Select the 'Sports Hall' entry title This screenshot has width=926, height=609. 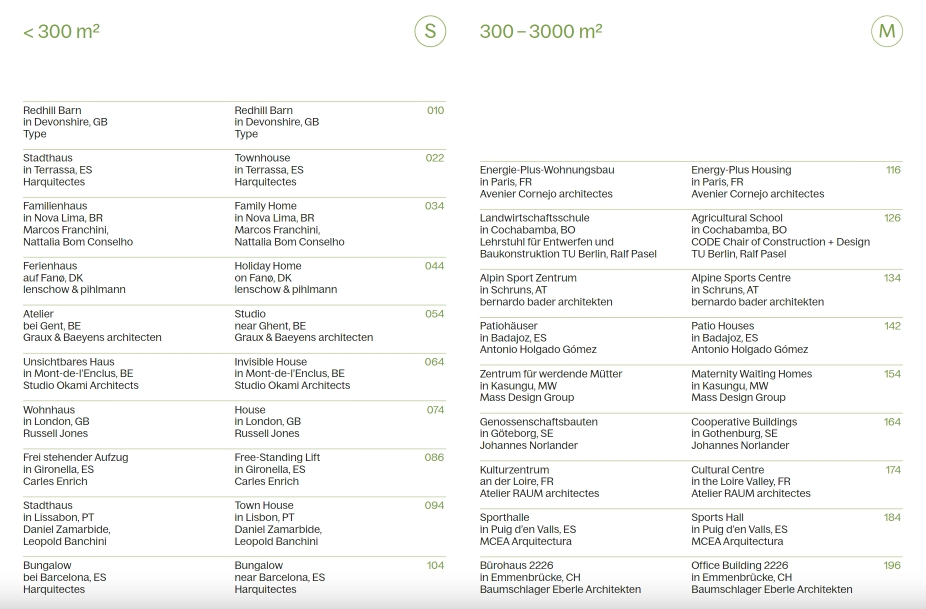pos(717,517)
